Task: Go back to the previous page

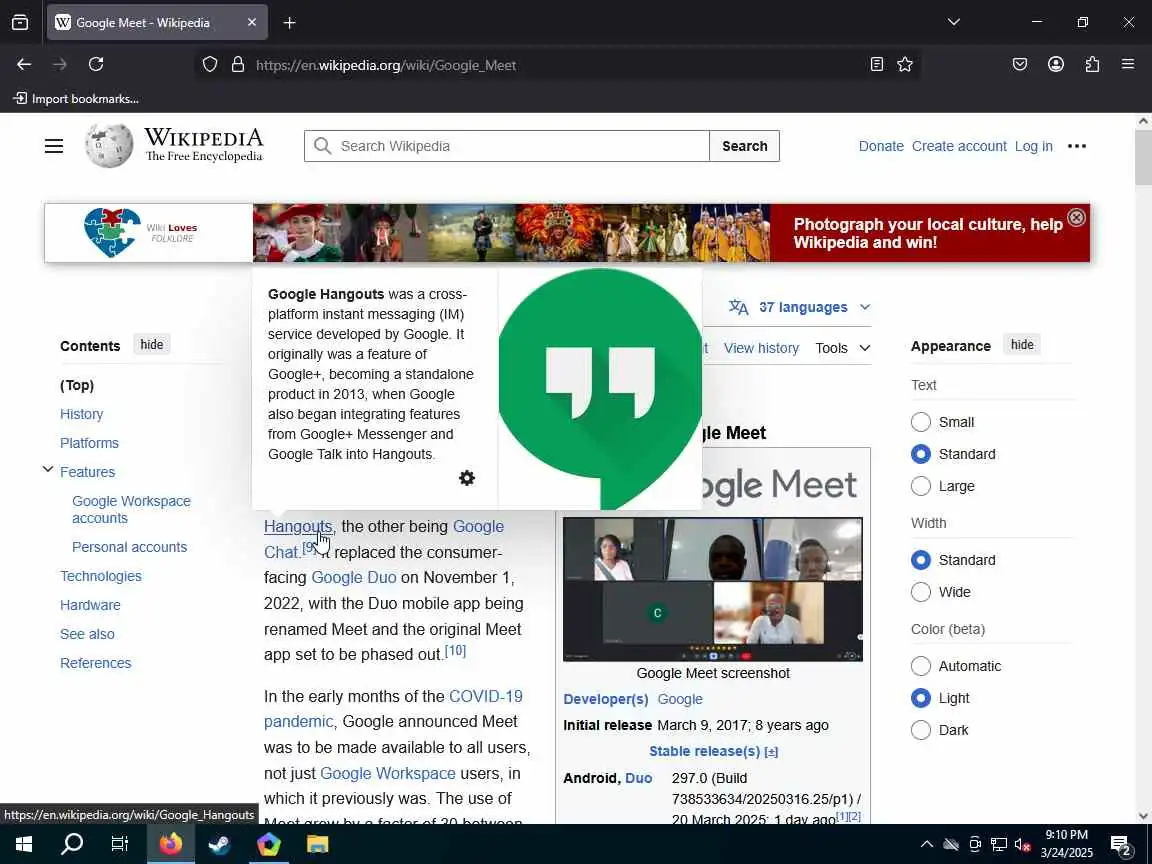Action: (x=24, y=65)
